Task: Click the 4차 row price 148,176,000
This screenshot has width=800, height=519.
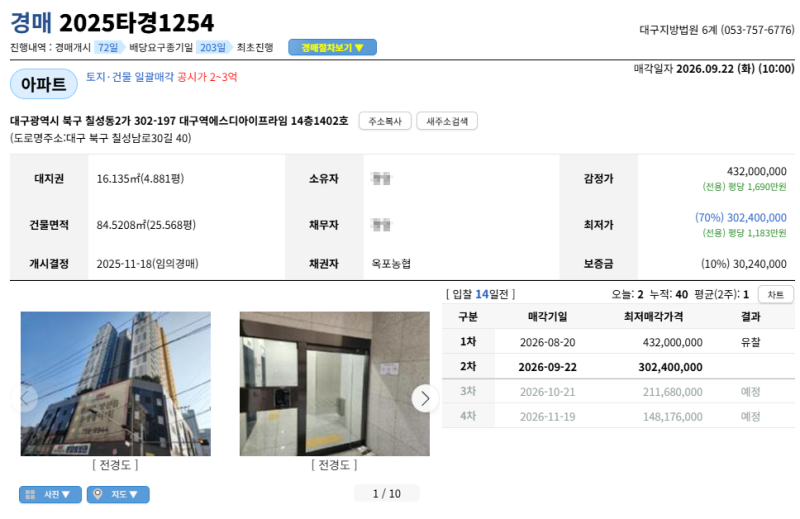Action: point(672,417)
